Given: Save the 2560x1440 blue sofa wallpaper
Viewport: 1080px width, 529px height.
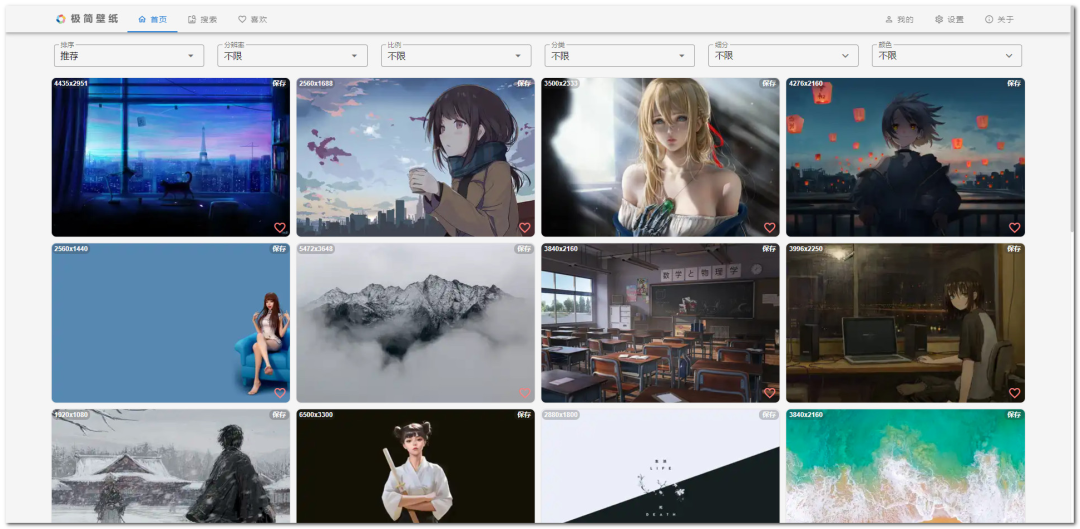Looking at the screenshot, I should point(279,249).
